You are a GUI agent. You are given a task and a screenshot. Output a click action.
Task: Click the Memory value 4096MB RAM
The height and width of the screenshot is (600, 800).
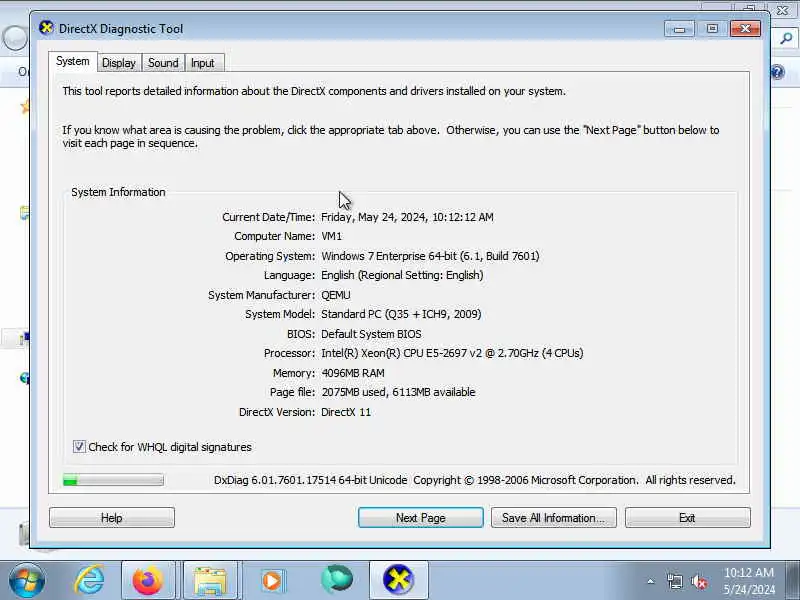tap(353, 373)
